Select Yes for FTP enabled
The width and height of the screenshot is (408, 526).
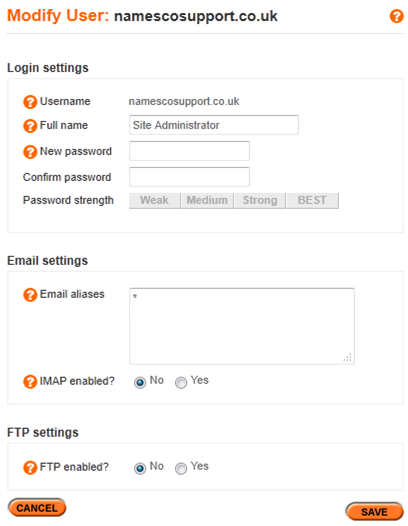click(181, 468)
